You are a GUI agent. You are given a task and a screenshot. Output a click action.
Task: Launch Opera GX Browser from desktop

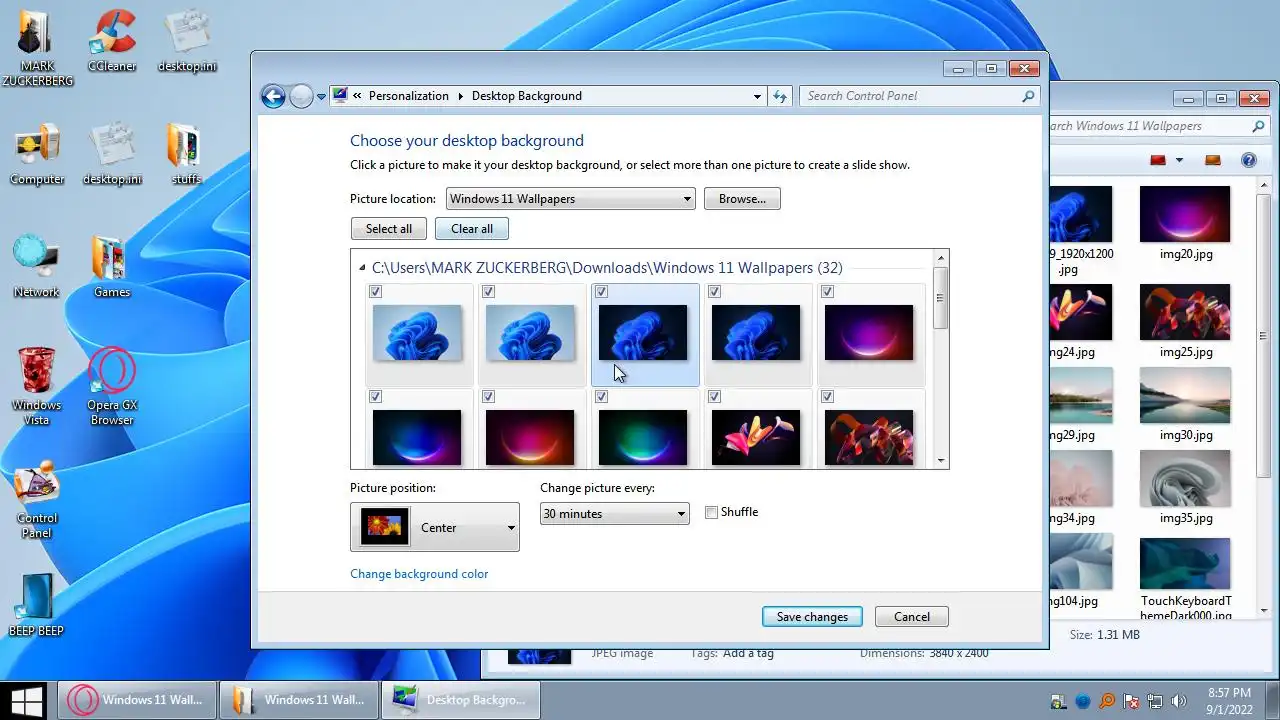pos(112,386)
